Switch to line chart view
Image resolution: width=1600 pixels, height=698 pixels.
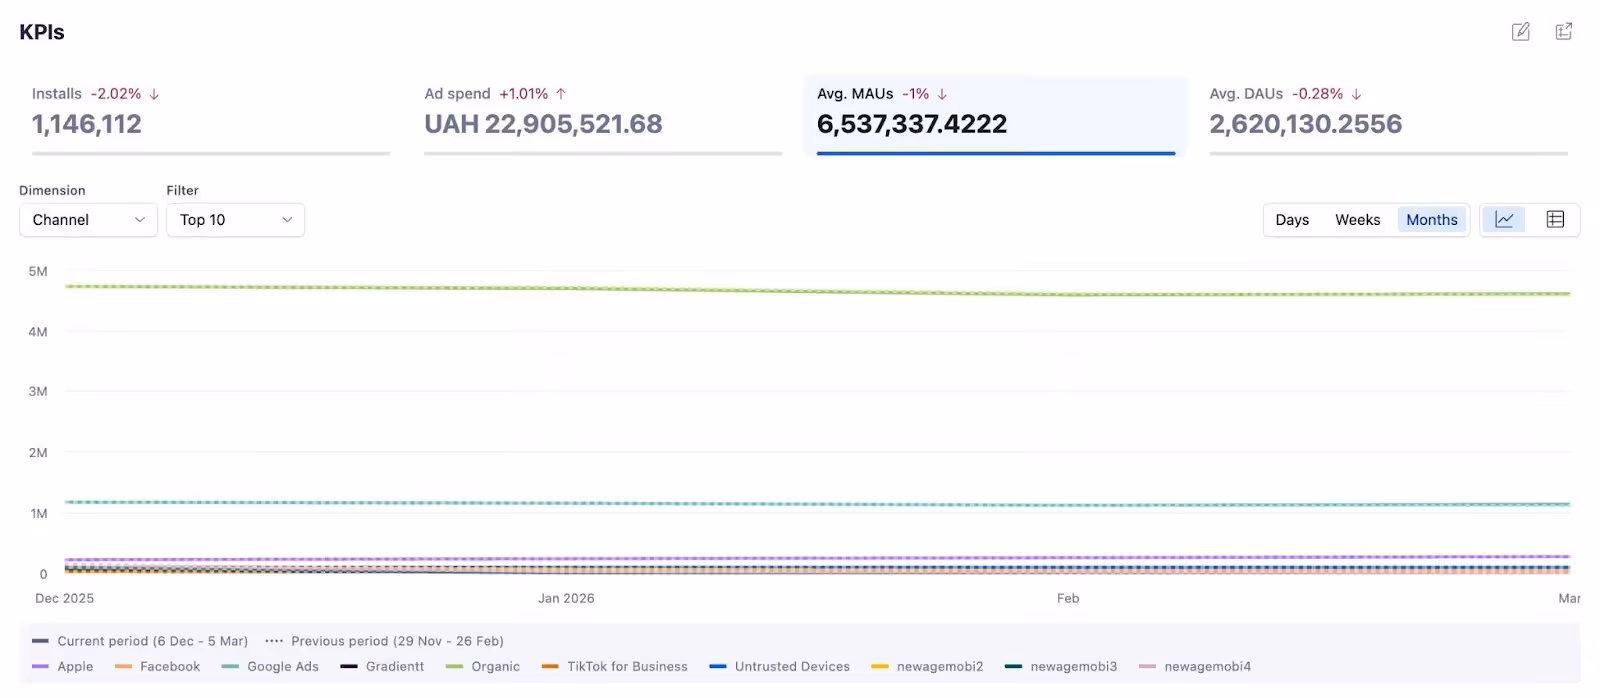[1504, 219]
